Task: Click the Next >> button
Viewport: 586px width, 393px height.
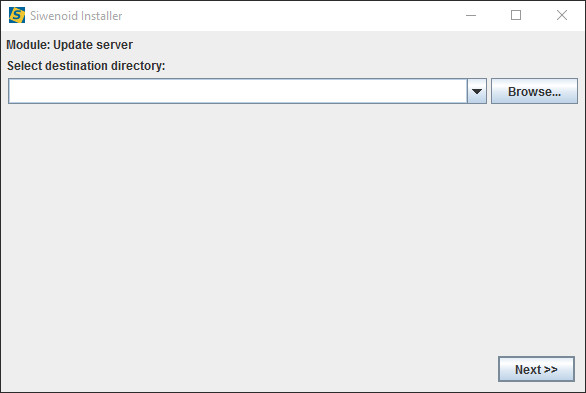Action: point(536,369)
